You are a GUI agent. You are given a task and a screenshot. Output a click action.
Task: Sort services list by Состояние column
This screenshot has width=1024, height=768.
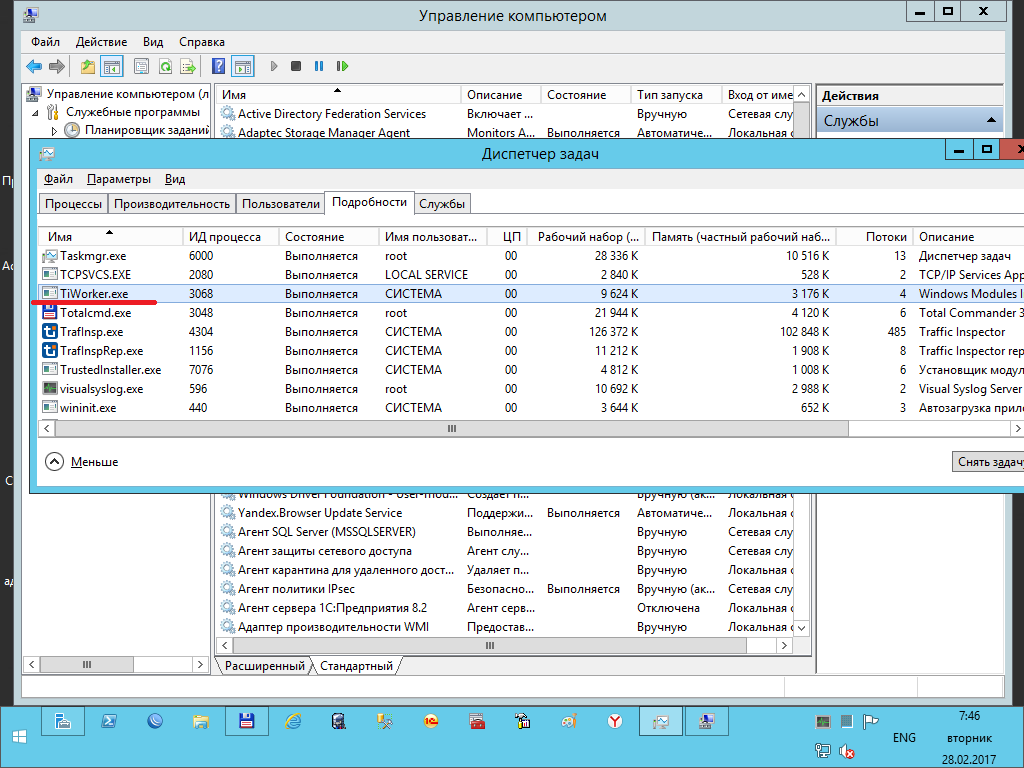coord(585,95)
